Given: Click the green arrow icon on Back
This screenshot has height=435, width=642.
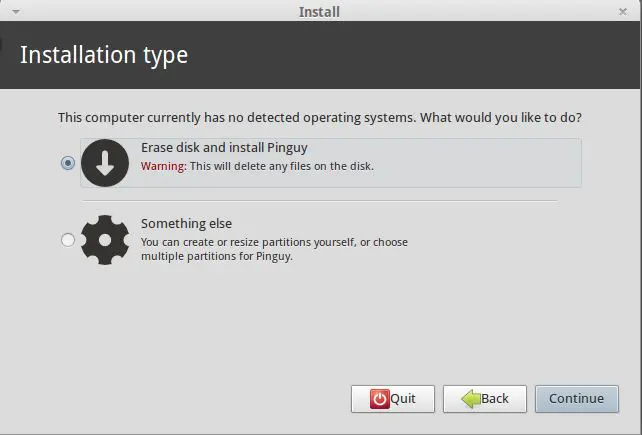Looking at the screenshot, I should 469,398.
